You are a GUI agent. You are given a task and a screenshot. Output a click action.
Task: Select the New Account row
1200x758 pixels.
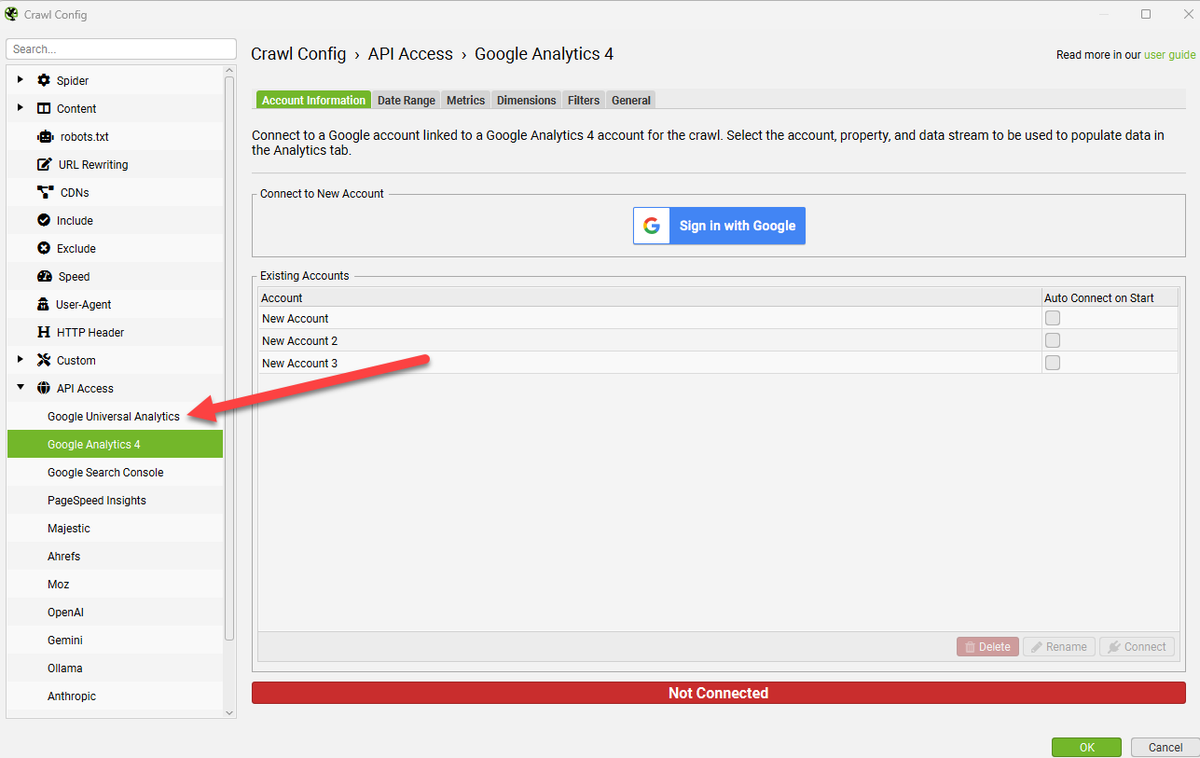coord(718,318)
